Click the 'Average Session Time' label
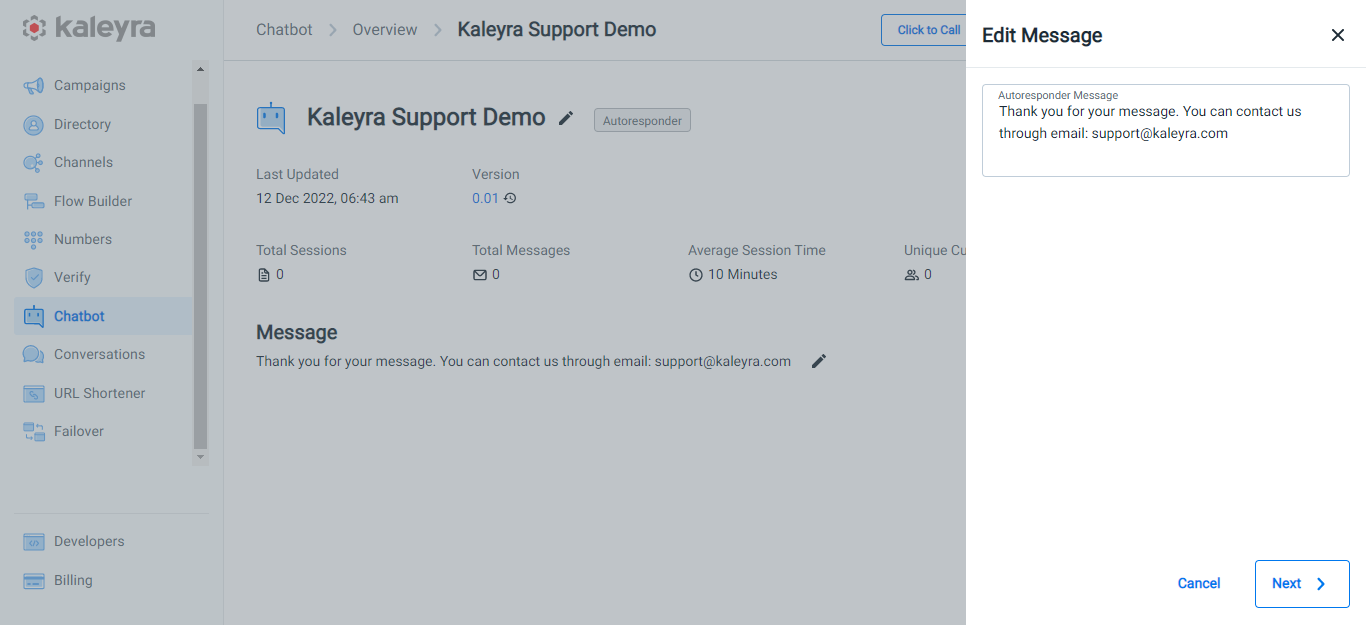The image size is (1366, 625). (757, 250)
